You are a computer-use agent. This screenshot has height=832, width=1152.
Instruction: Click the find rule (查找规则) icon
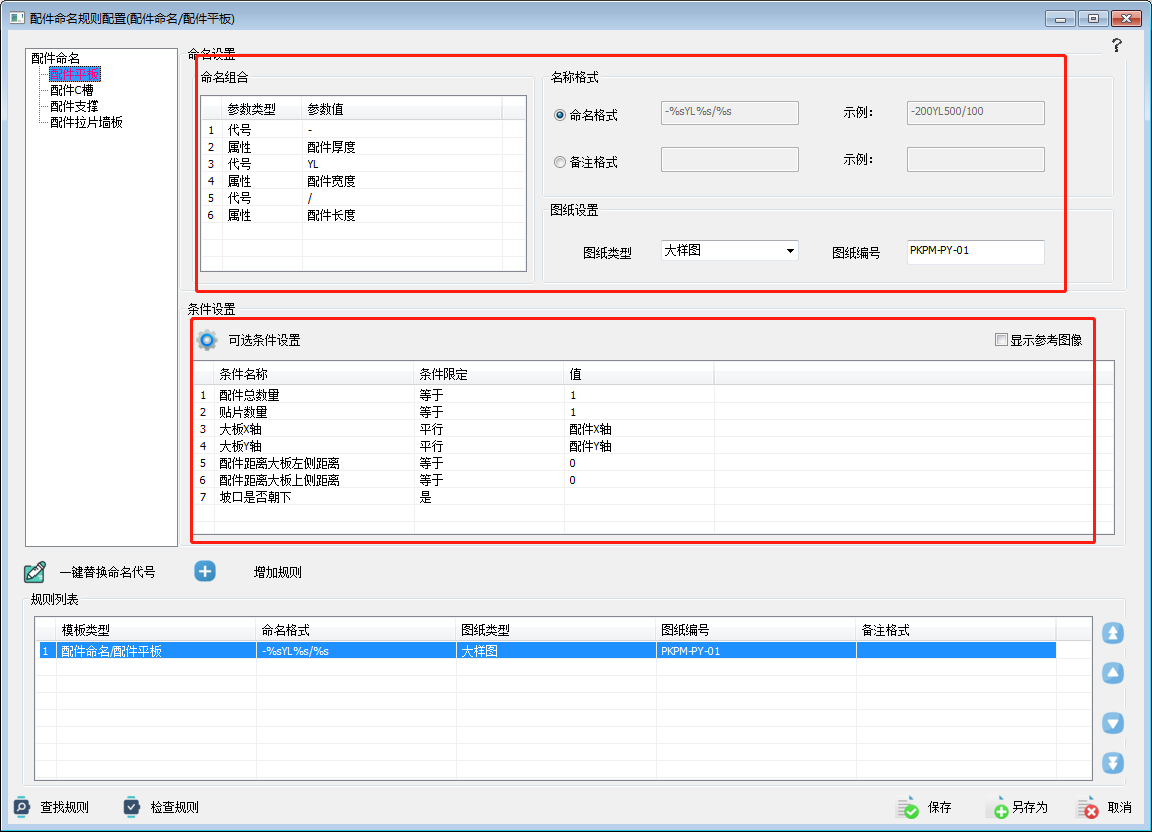(22, 807)
